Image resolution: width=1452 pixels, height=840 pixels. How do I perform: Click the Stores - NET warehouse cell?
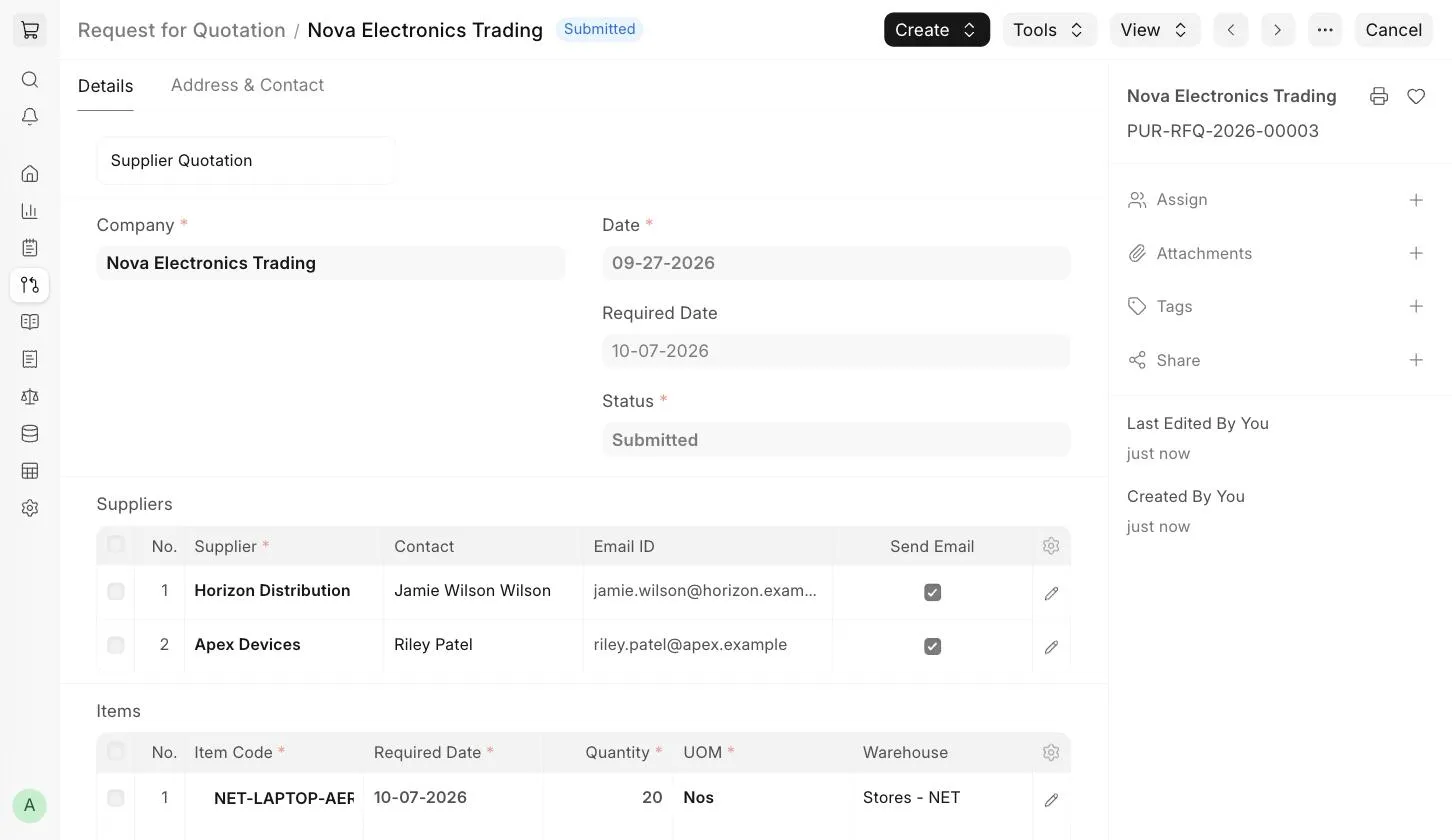(x=942, y=798)
